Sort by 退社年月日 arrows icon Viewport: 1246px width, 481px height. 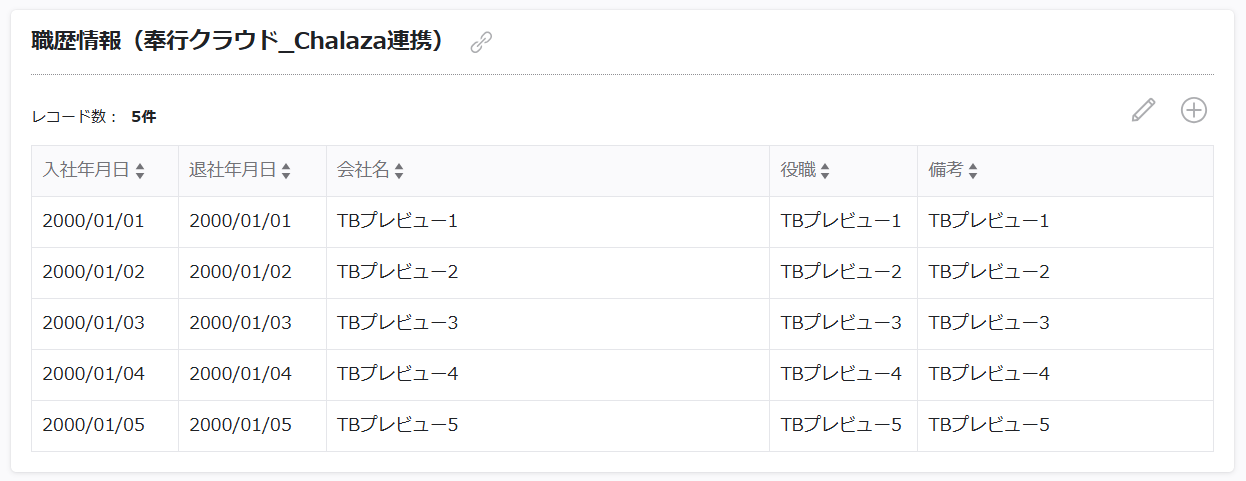(x=286, y=172)
